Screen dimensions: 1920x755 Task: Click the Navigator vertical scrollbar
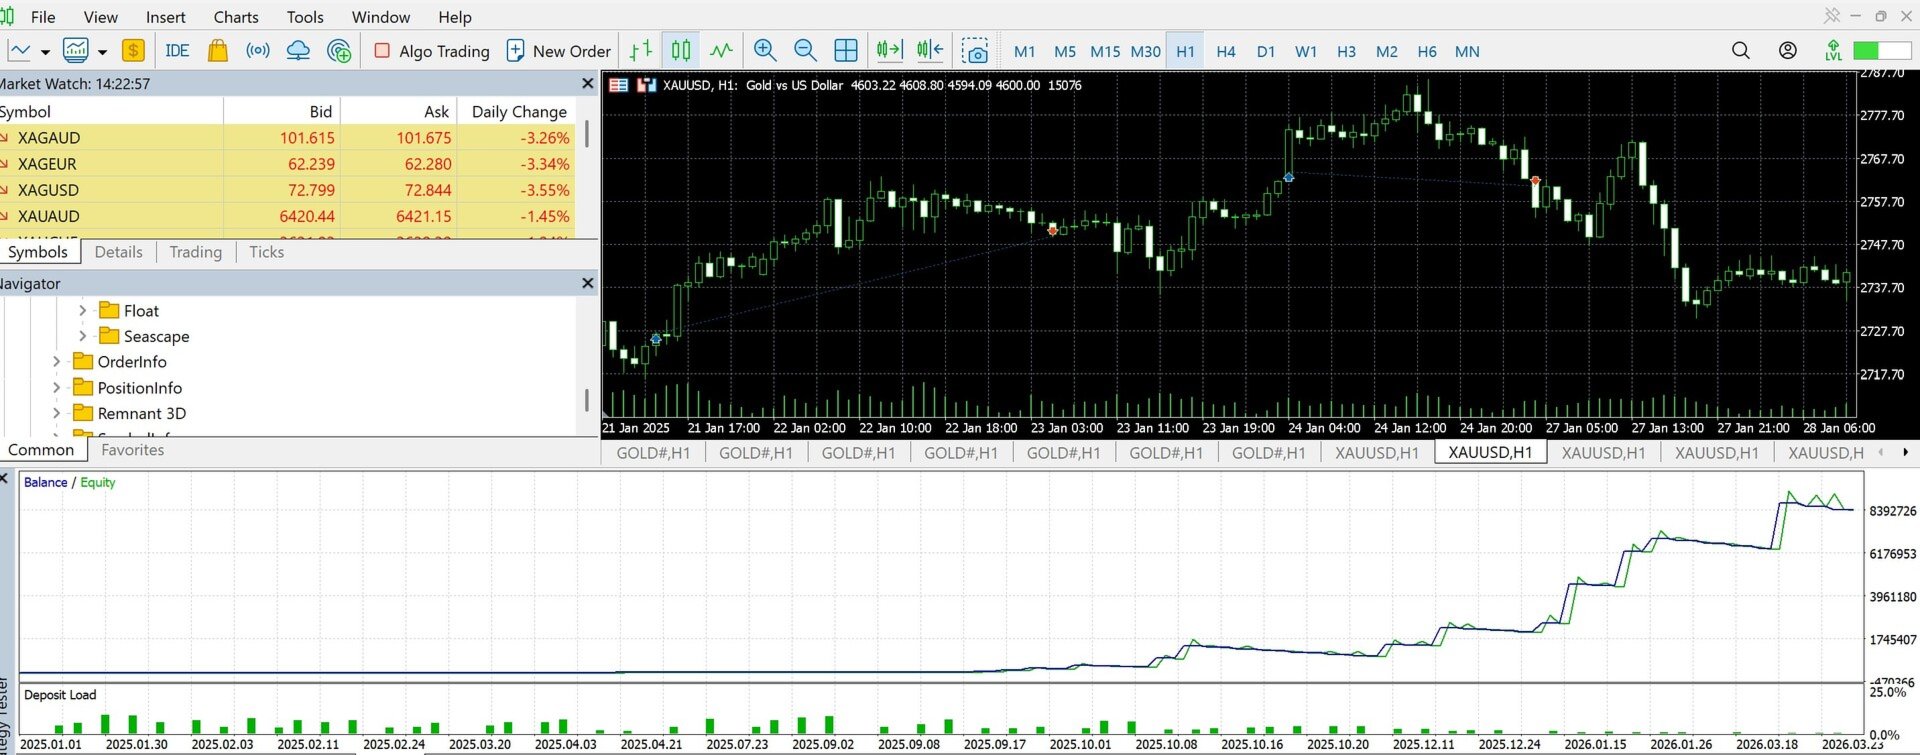[587, 400]
